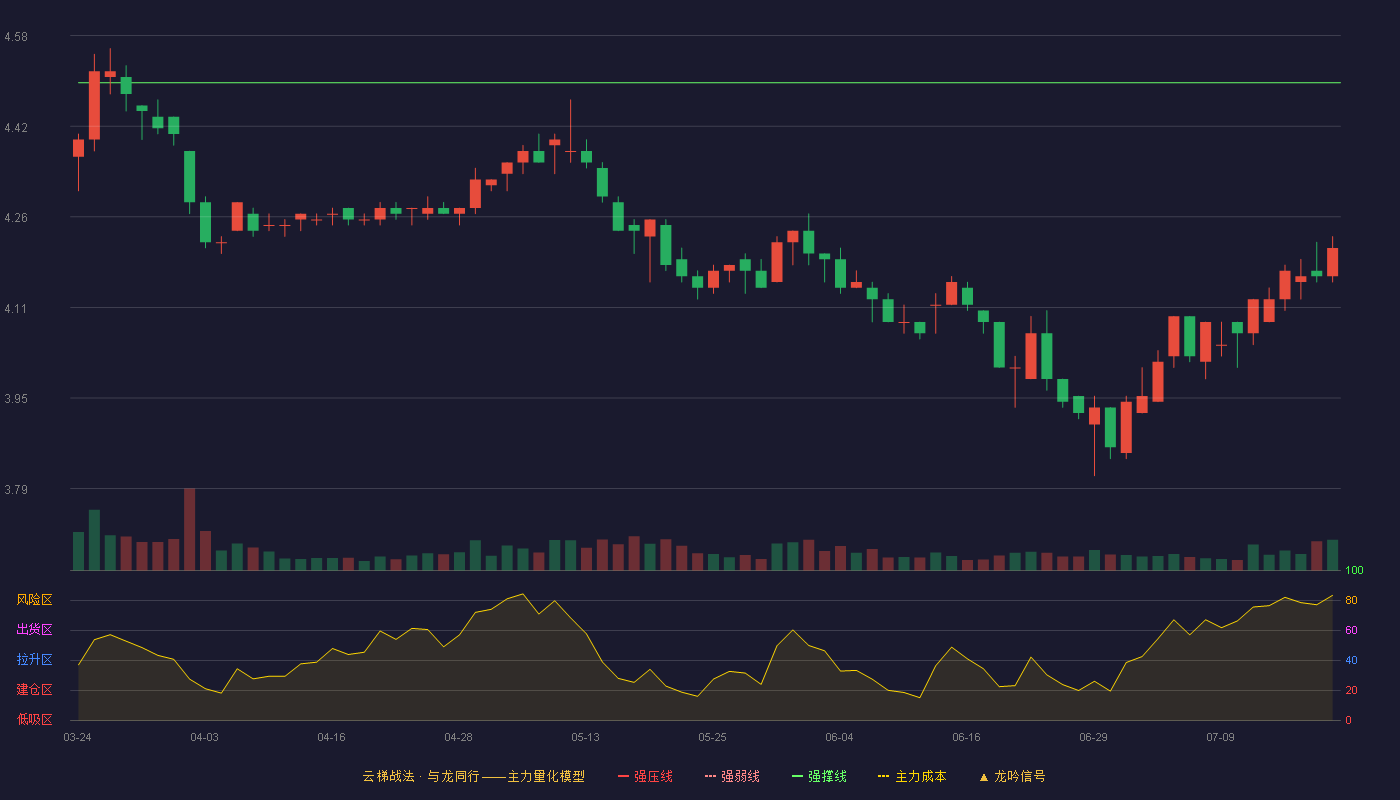Viewport: 1400px width, 800px height.
Task: Click the 06-29 date axis marker
Action: pos(1093,737)
